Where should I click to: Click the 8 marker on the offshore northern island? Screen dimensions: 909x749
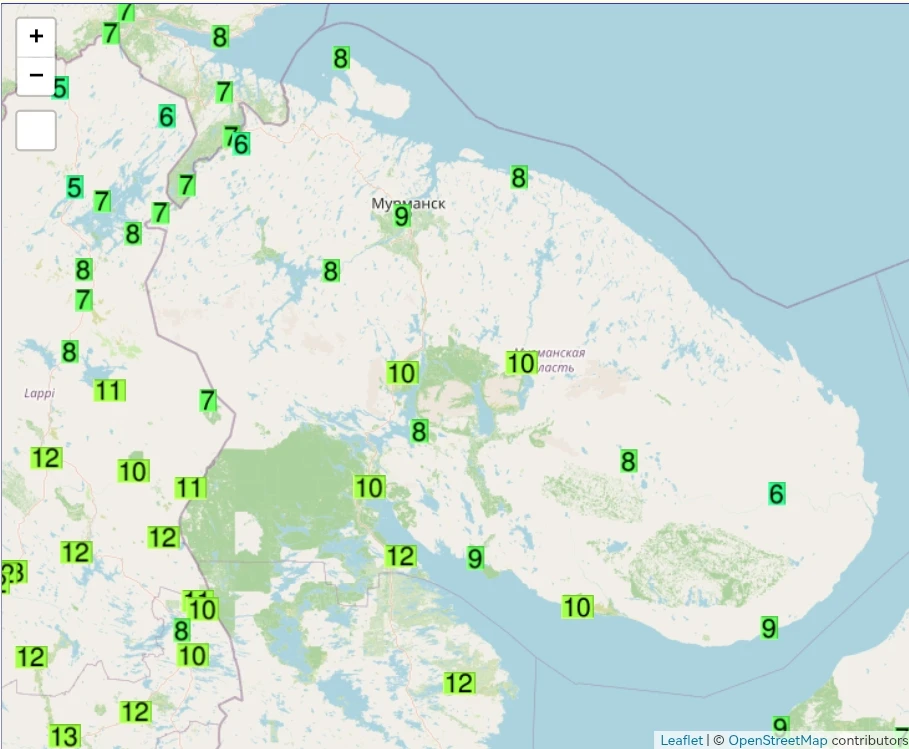[x=341, y=59]
